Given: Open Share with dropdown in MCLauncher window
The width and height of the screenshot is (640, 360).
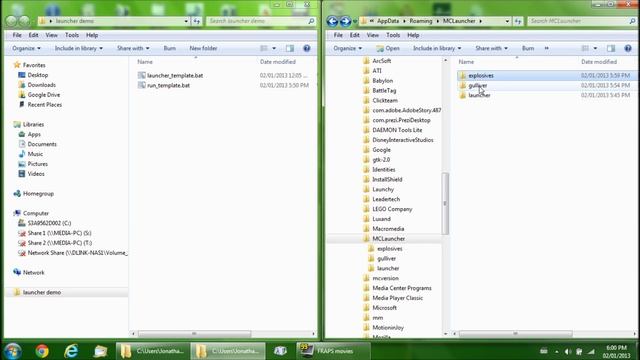Looking at the screenshot, I should point(491,48).
